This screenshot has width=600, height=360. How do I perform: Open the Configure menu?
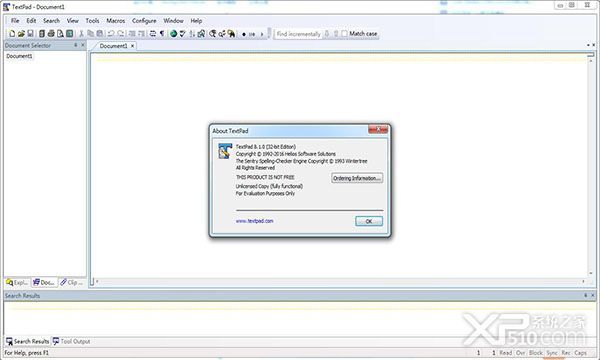pyautogui.click(x=144, y=21)
